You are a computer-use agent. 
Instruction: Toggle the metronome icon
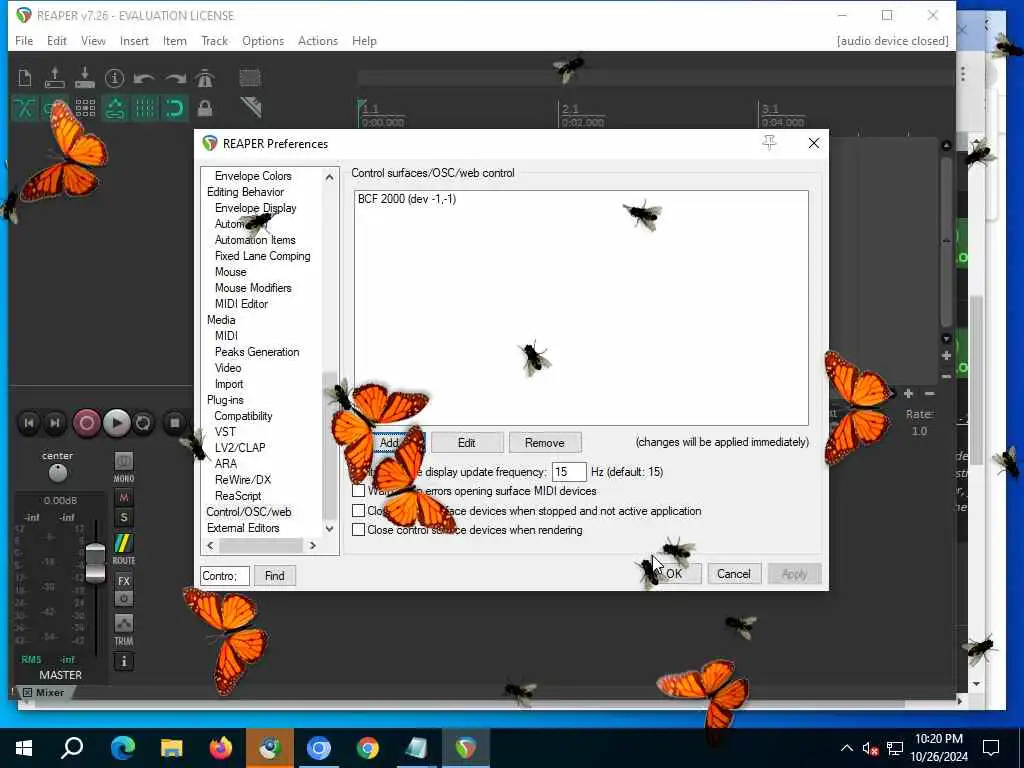pyautogui.click(x=204, y=78)
